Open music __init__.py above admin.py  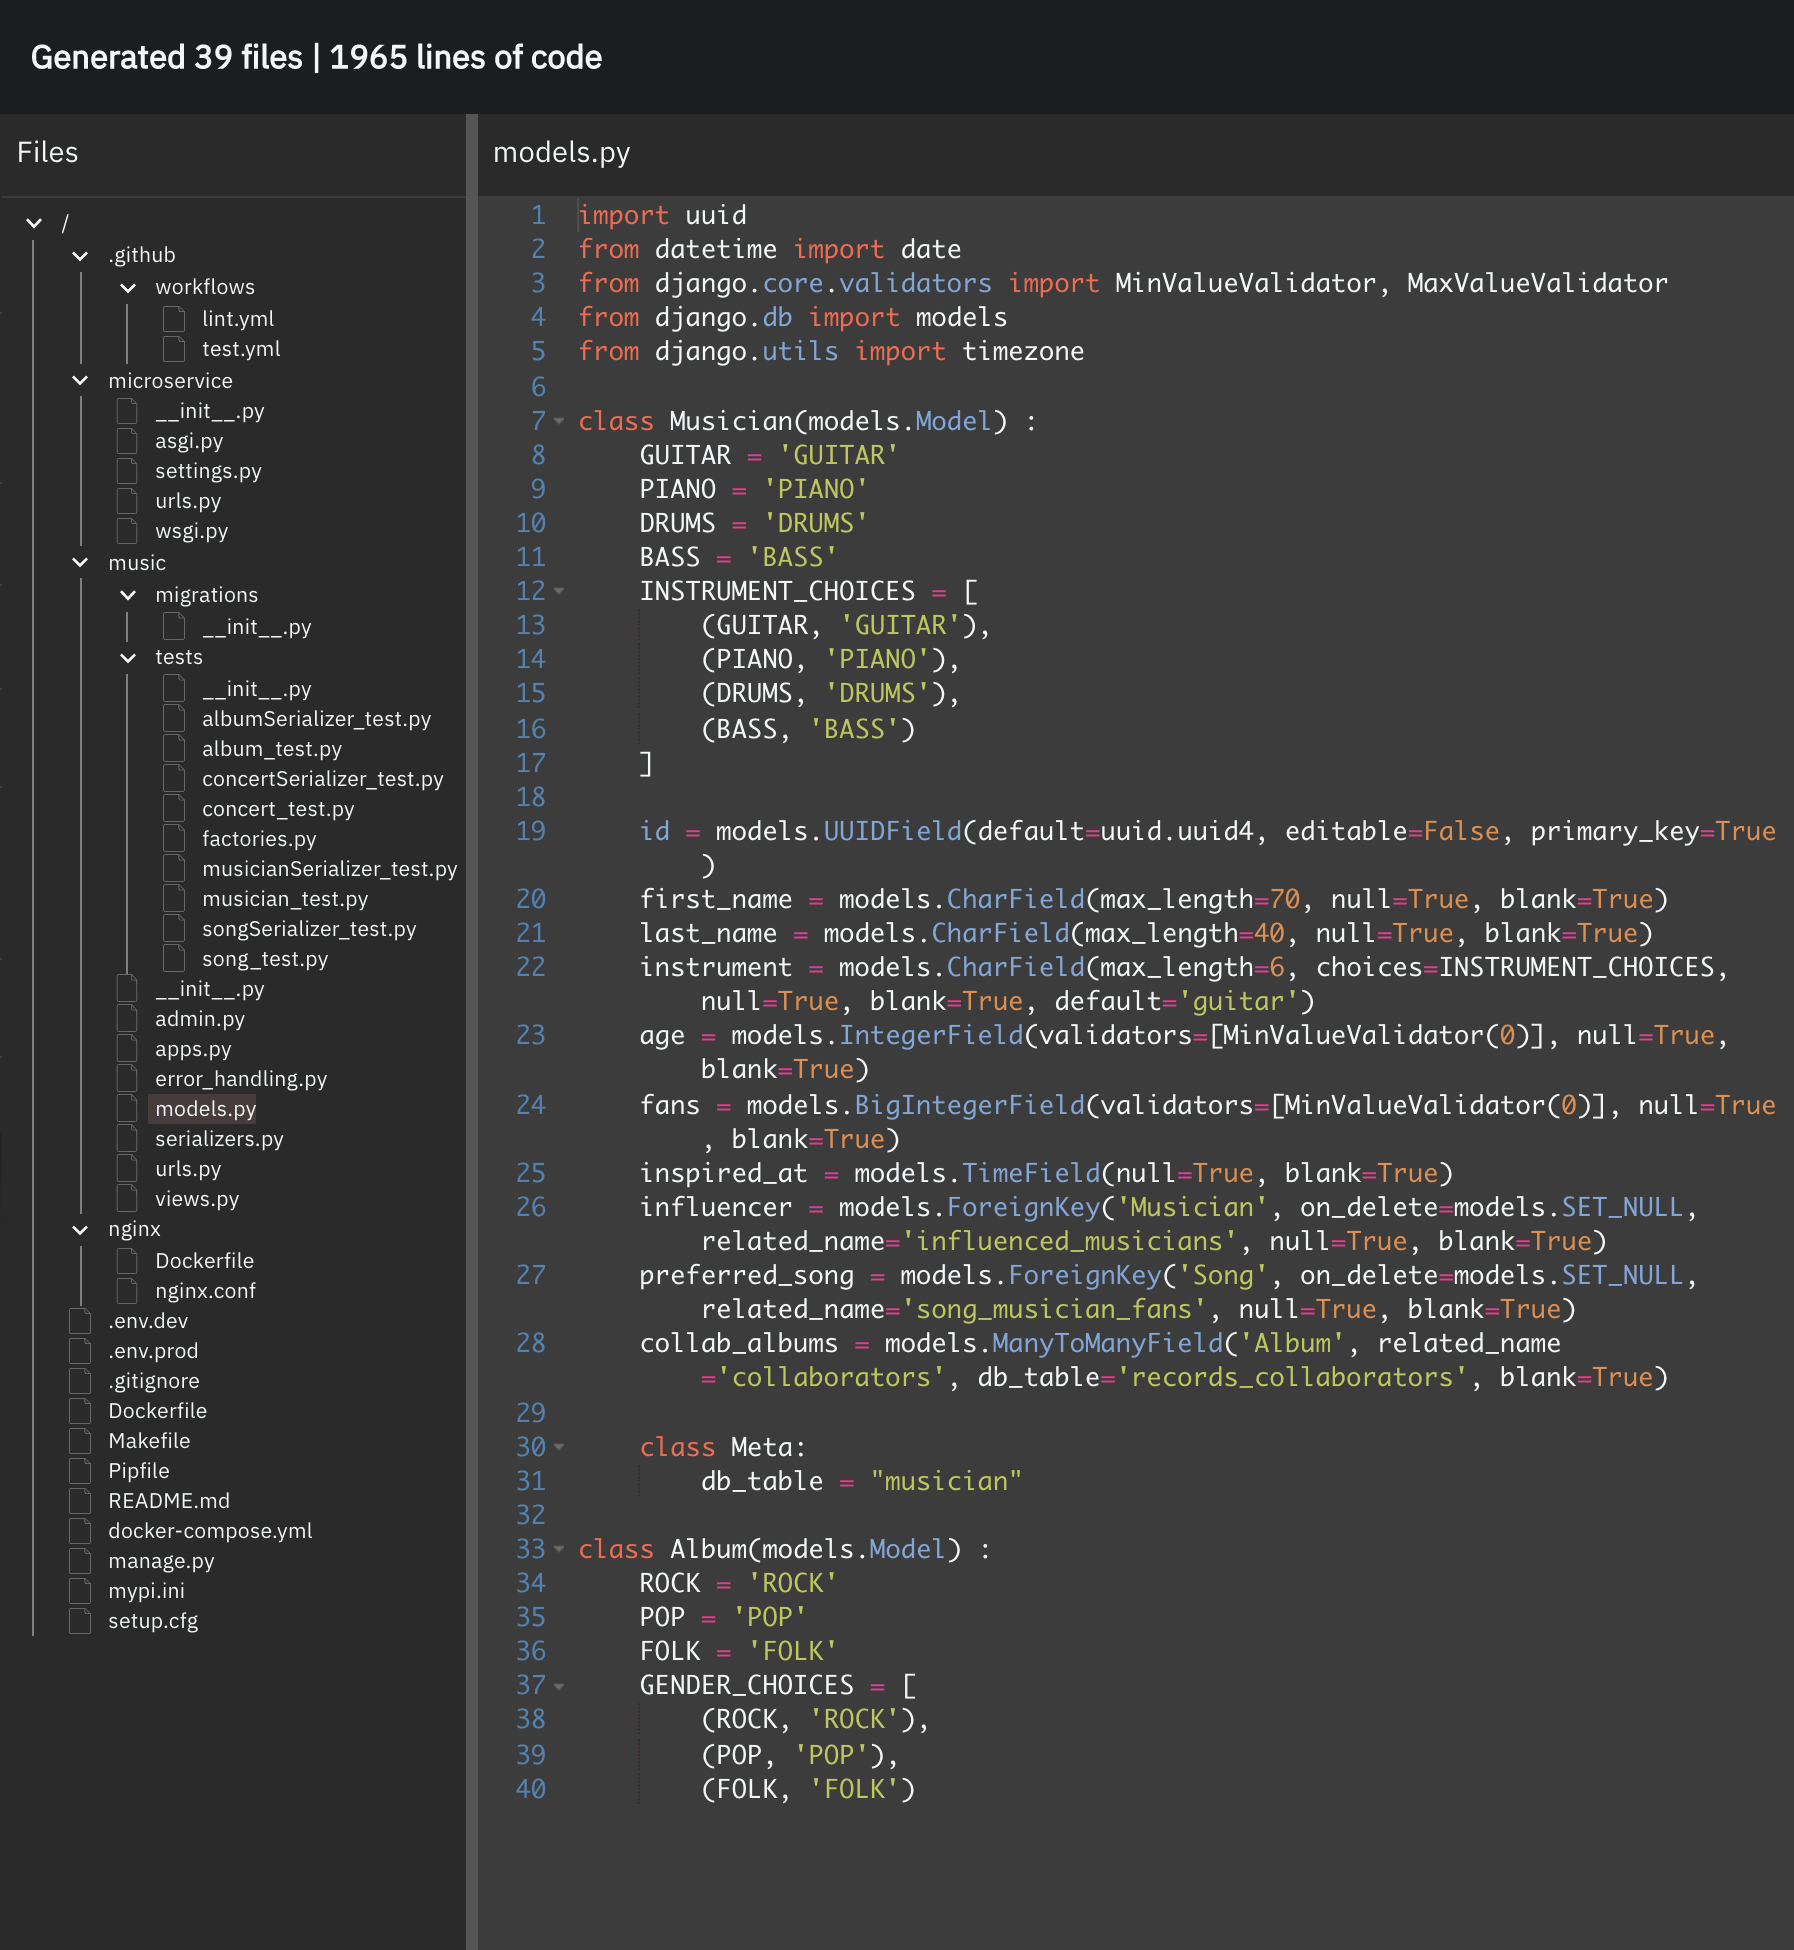(209, 989)
